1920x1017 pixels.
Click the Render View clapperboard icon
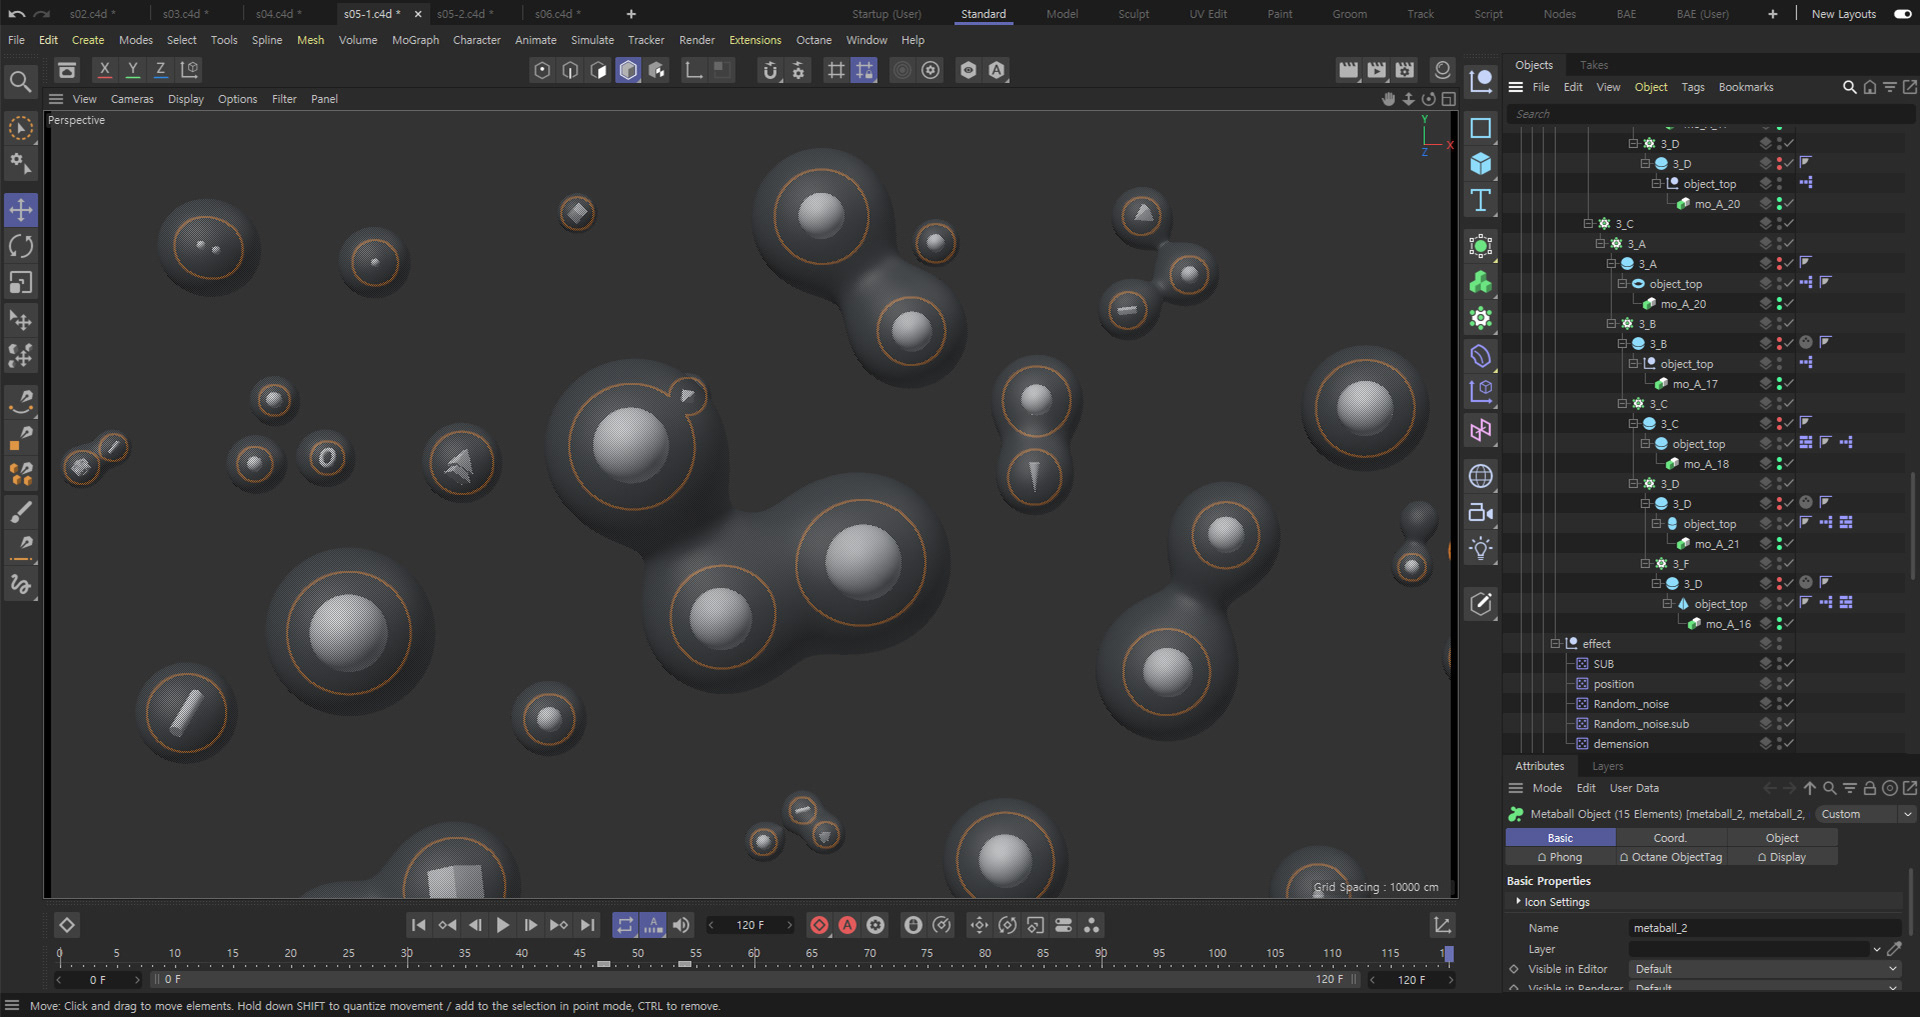[x=1349, y=69]
